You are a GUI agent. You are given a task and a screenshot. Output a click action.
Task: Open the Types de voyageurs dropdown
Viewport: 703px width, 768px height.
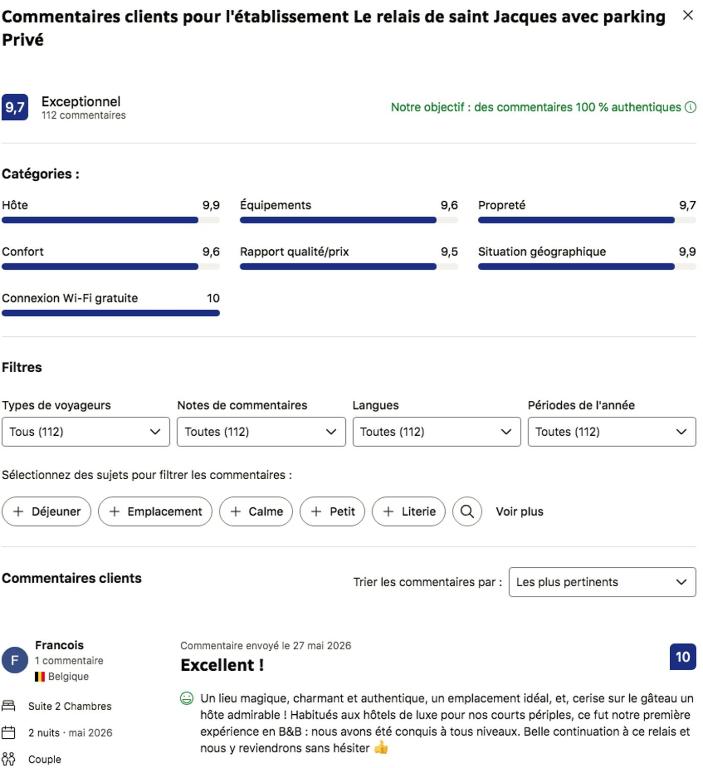point(86,432)
